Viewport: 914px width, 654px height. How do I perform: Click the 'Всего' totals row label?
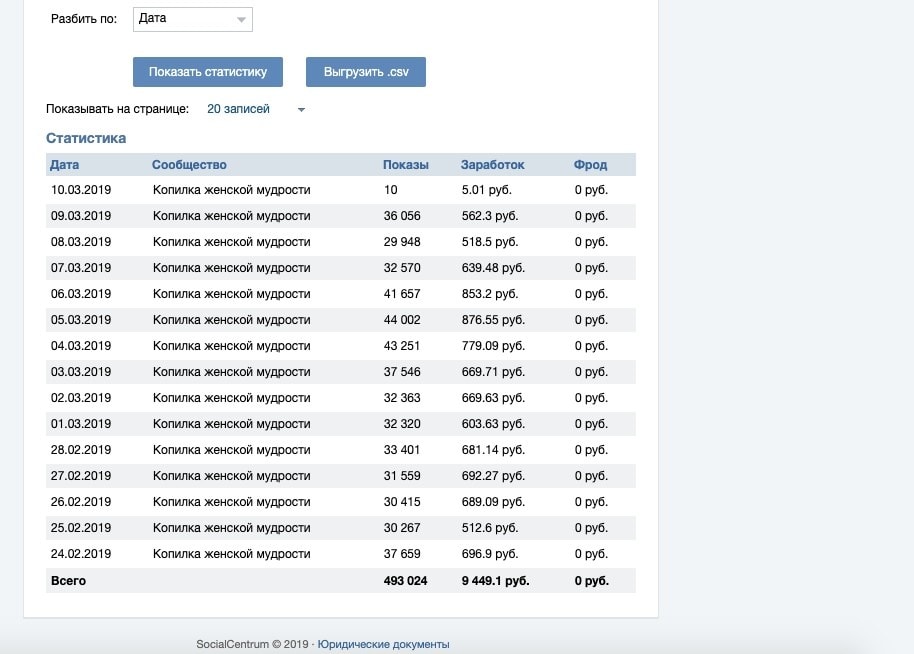pos(68,581)
